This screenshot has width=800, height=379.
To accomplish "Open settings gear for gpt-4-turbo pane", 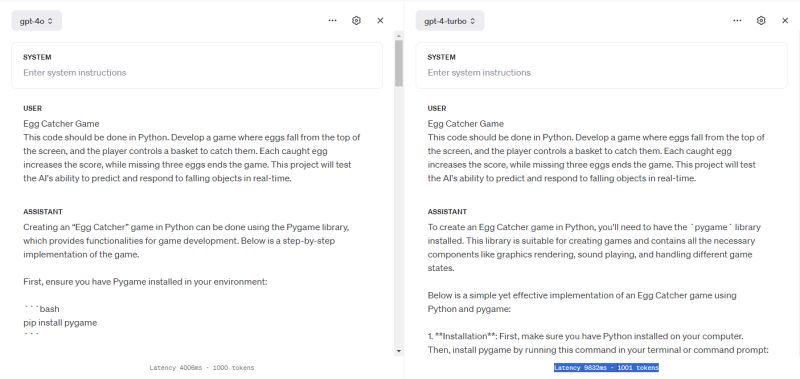I will point(761,20).
